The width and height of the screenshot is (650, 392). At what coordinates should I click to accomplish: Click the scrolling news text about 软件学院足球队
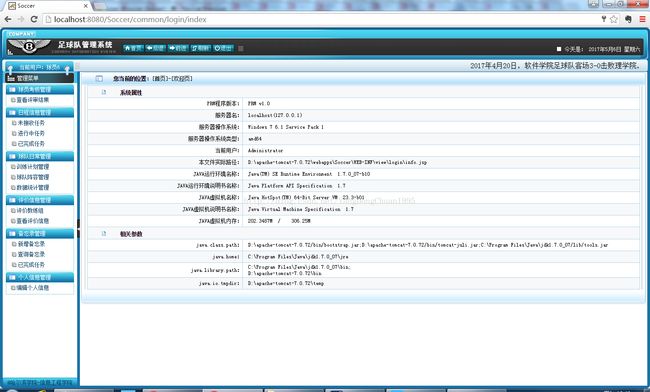(556, 65)
